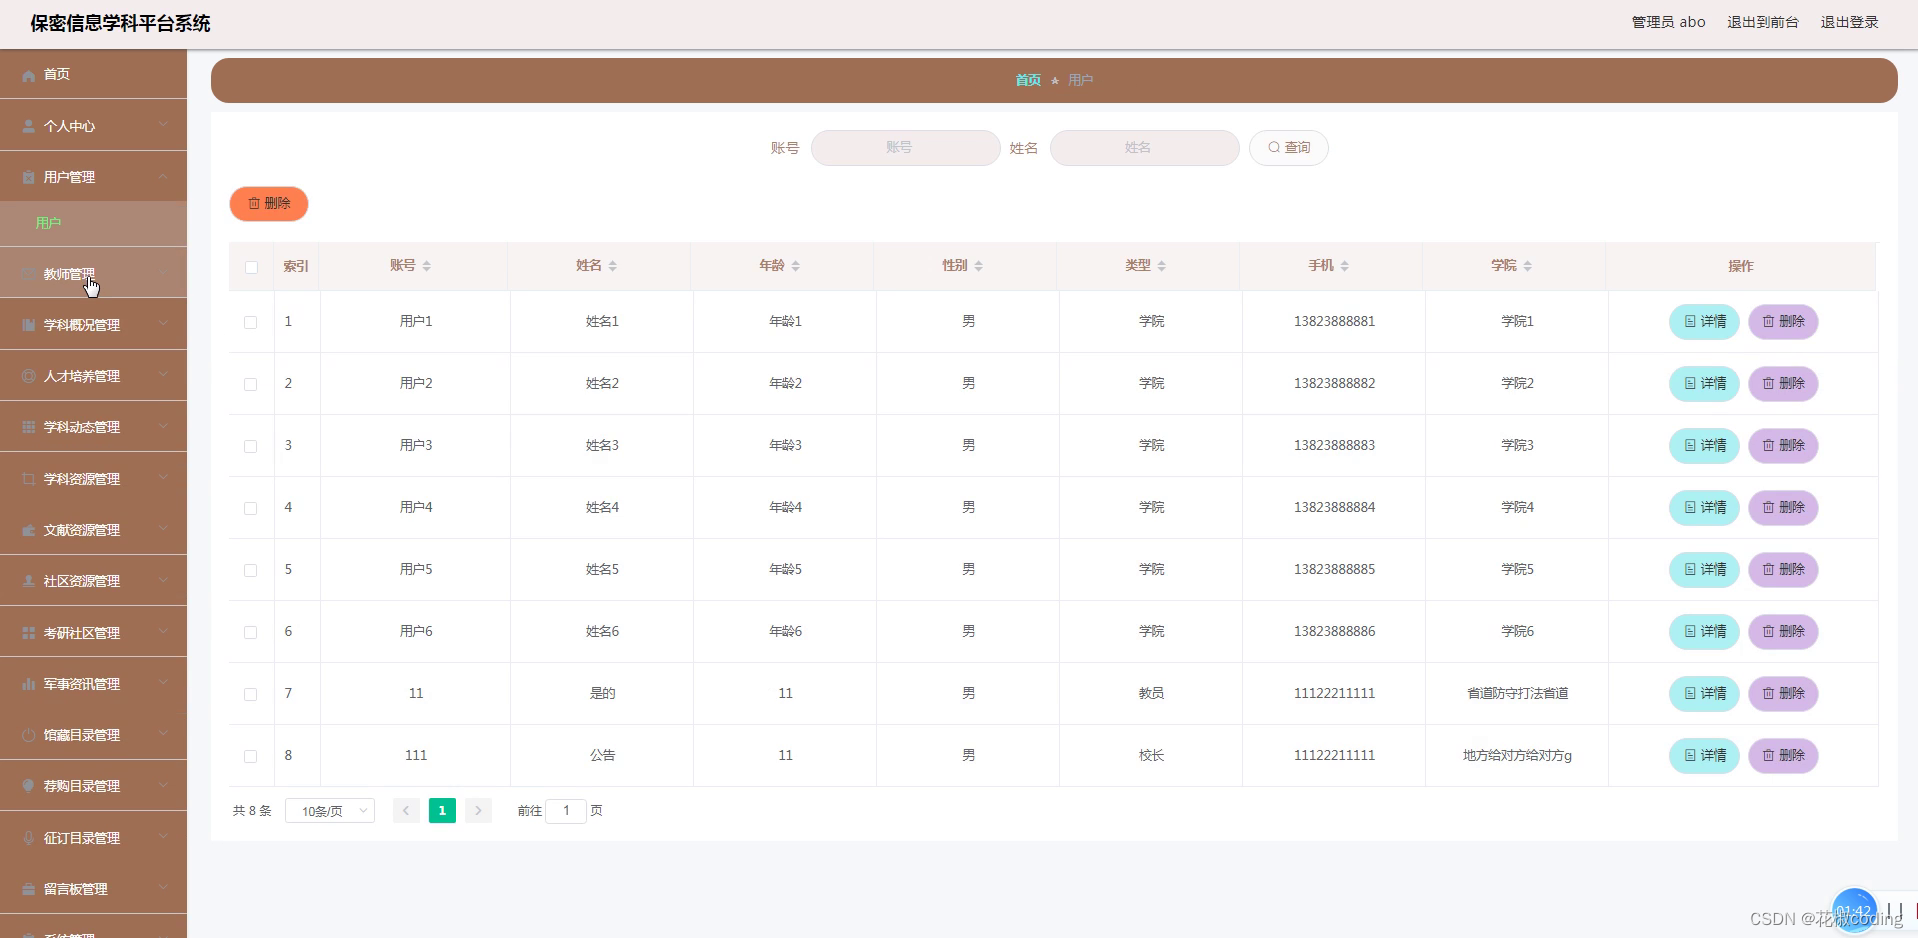Sort the 性别 column using its sort arrows
Viewport: 1918px width, 938px height.
click(979, 266)
